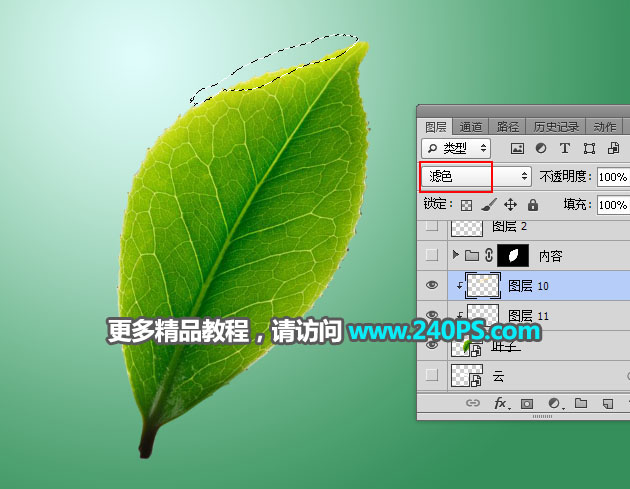Select the 内容 group name
Screen dimensions: 630x489
pyautogui.click(x=550, y=256)
